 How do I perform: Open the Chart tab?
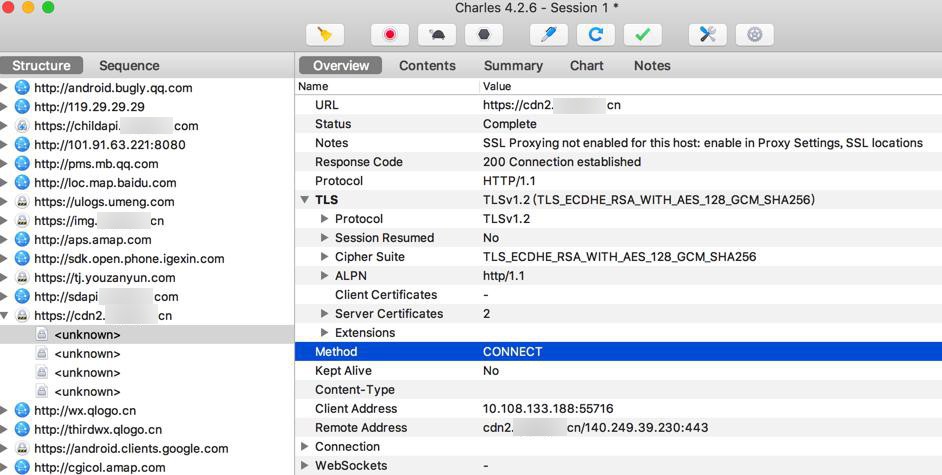586,66
